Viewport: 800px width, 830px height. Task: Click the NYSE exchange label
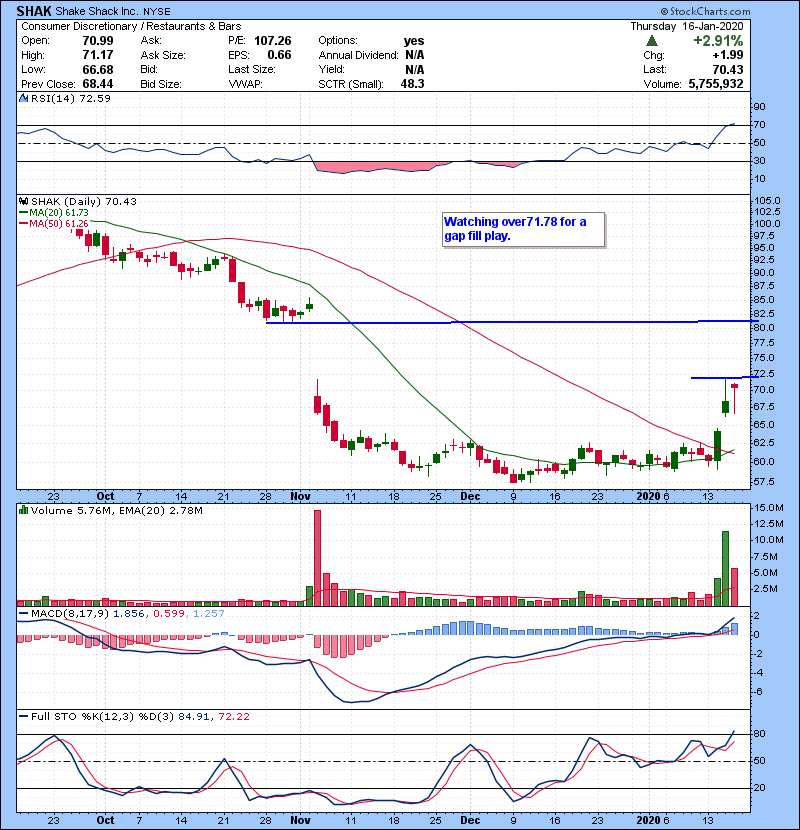click(x=157, y=12)
